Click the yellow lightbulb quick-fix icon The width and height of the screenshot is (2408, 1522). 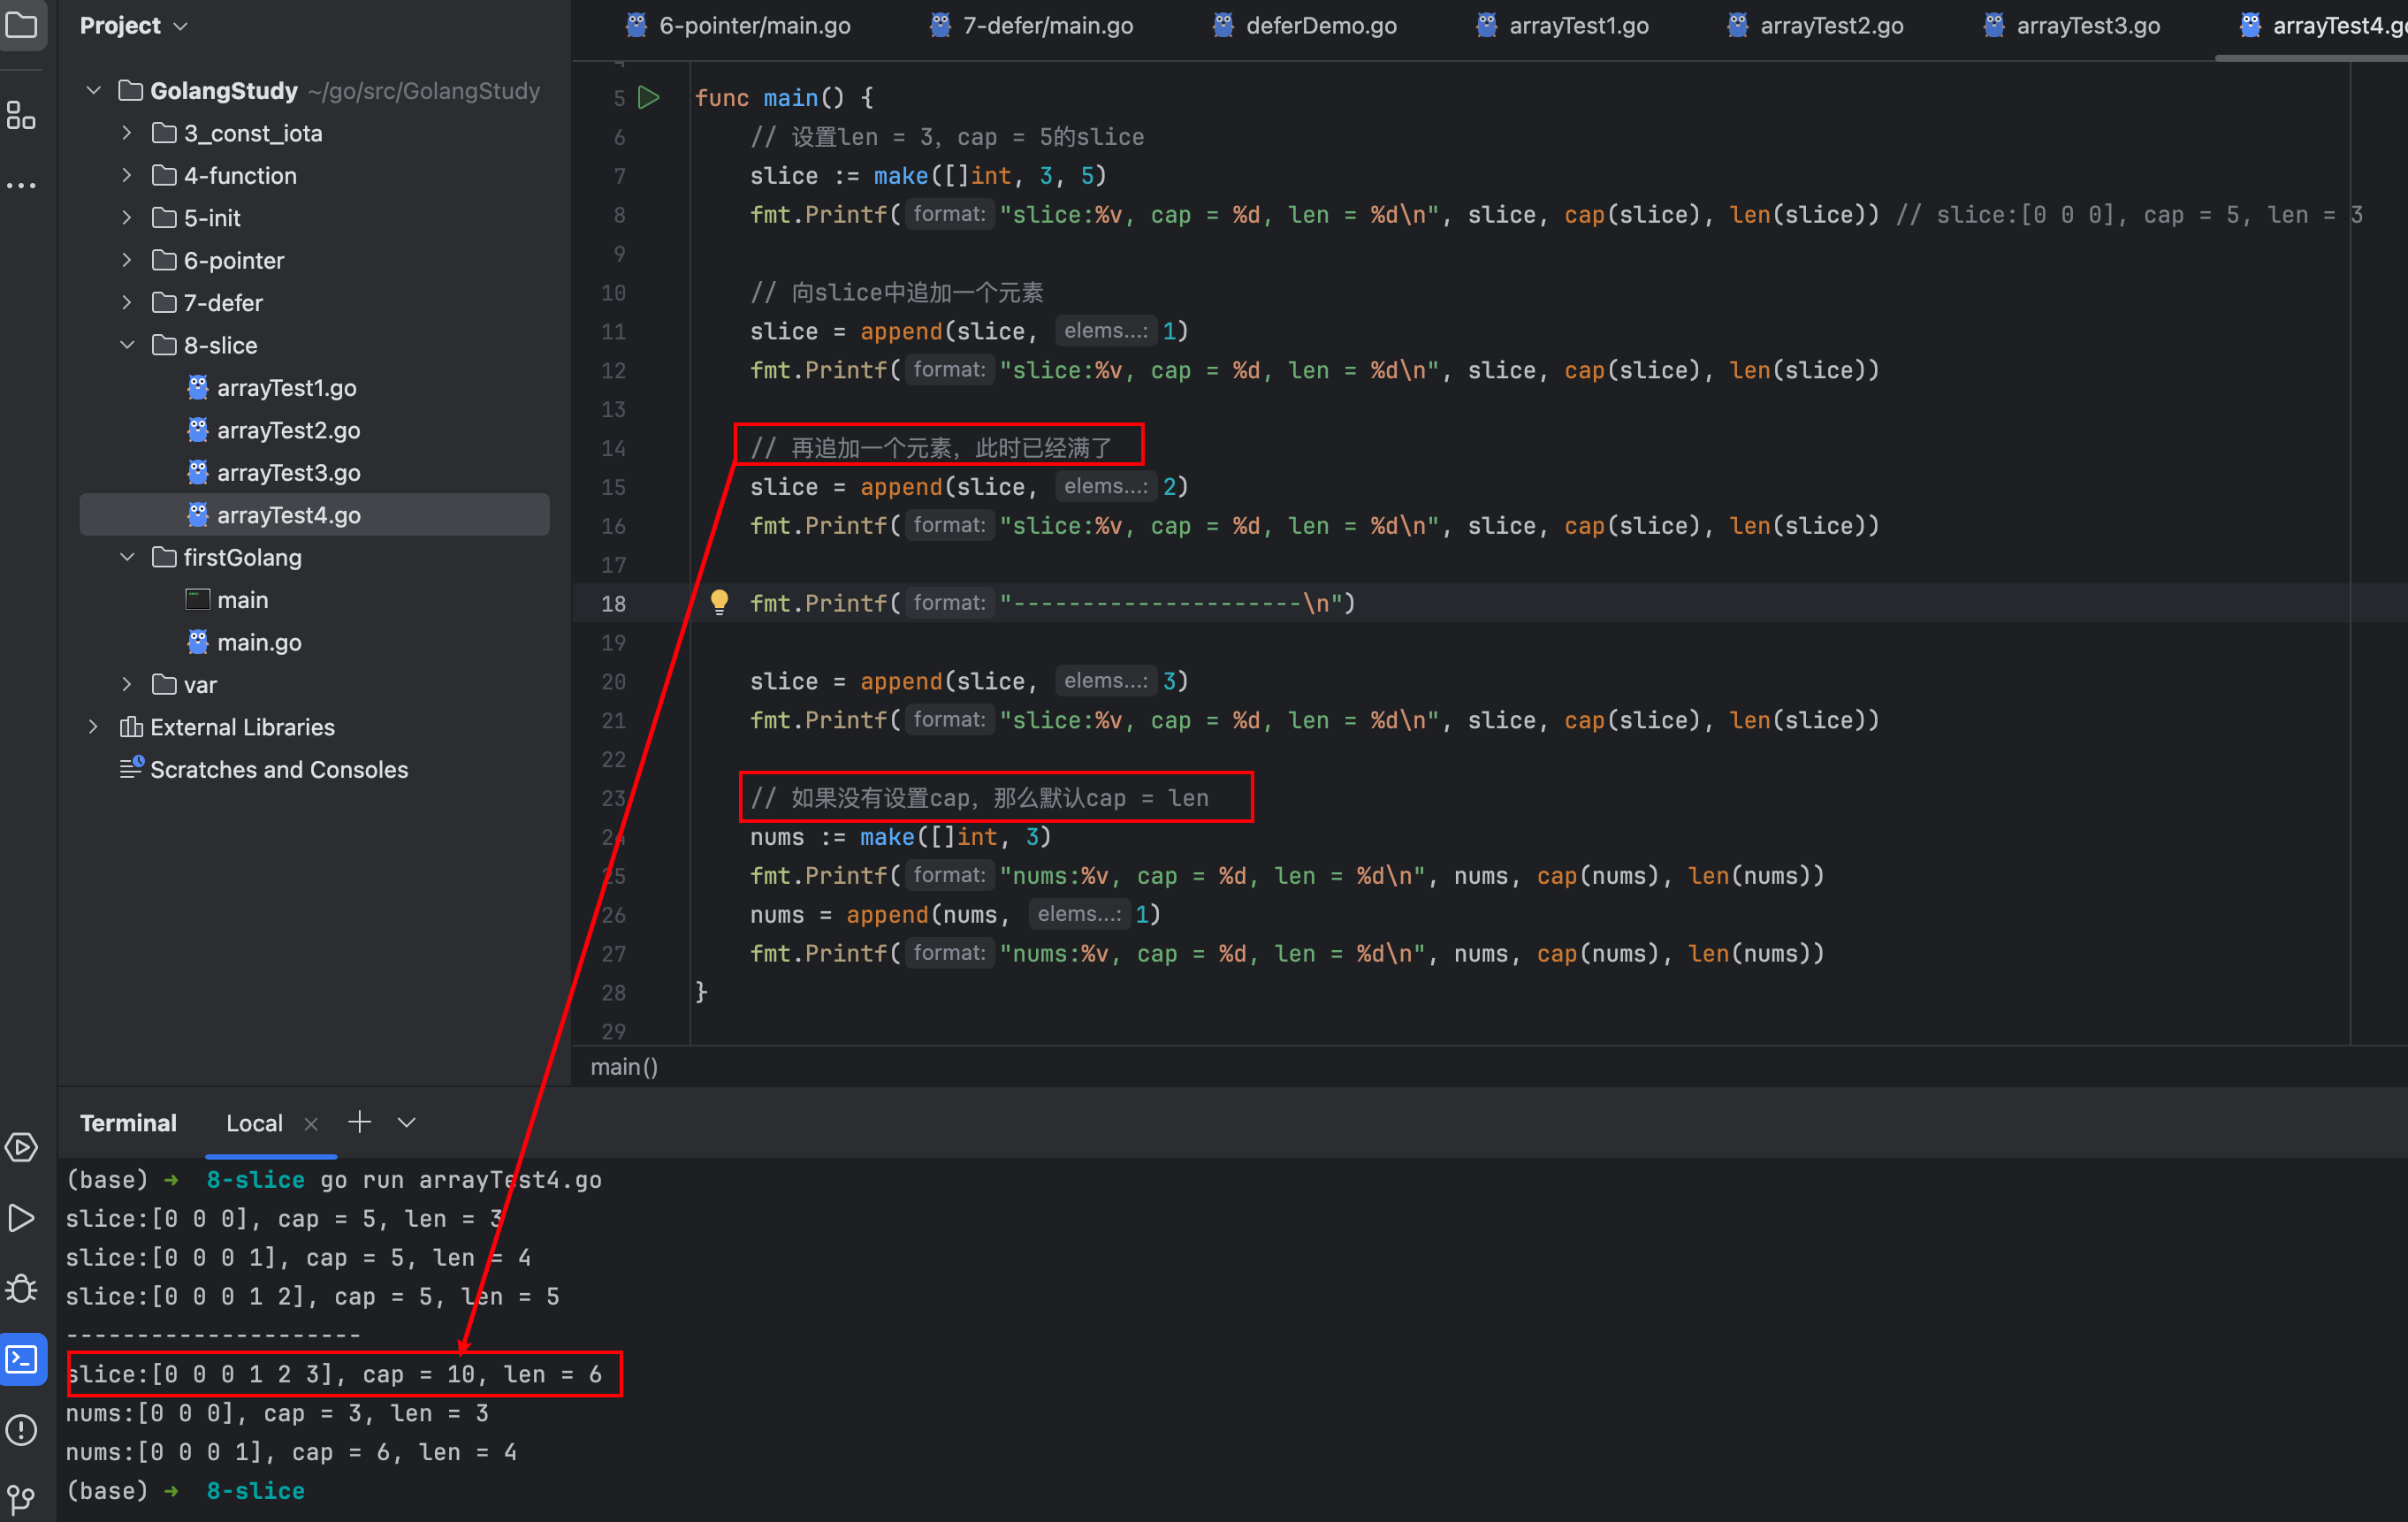pos(719,602)
